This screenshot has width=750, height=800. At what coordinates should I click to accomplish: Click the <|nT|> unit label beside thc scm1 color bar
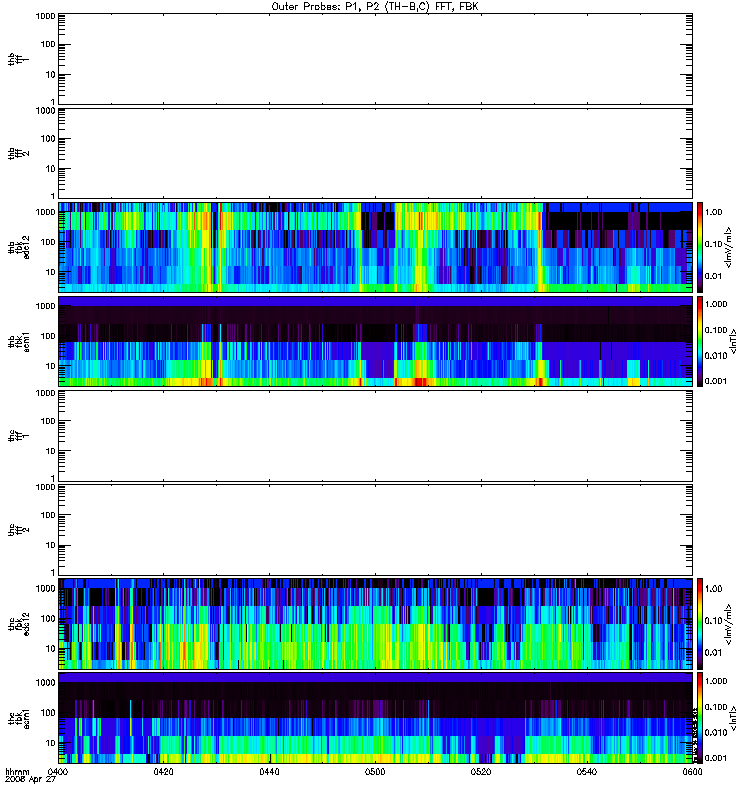point(734,718)
